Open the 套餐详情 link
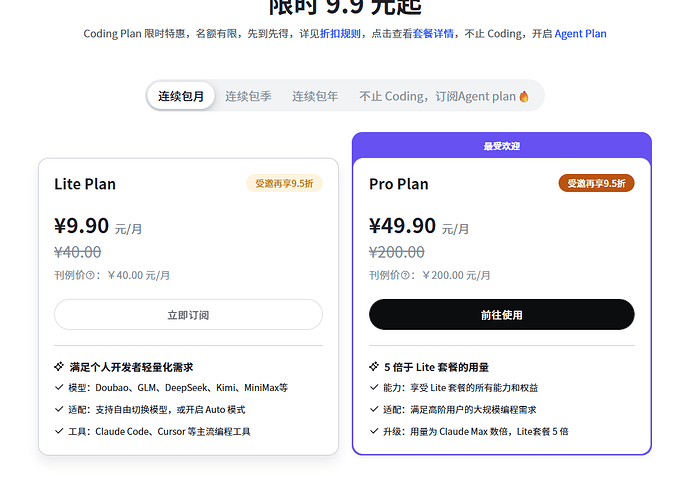 (433, 33)
